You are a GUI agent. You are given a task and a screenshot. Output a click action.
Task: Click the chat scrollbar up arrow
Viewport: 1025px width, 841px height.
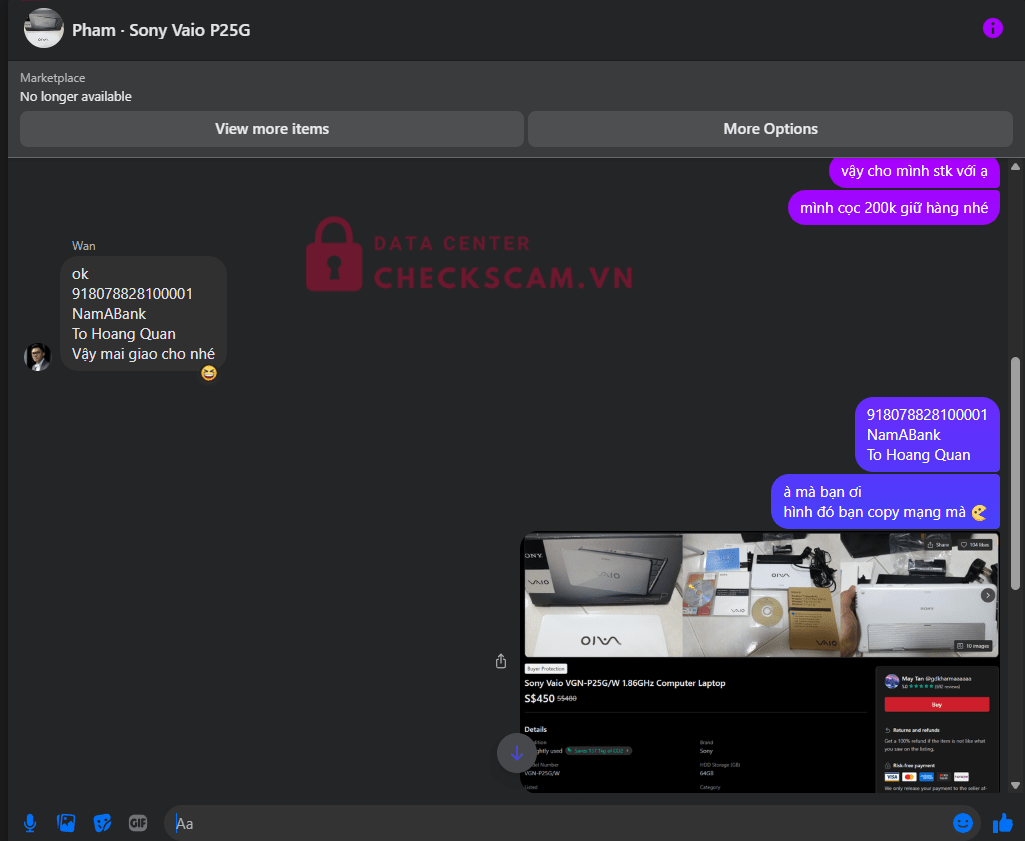pos(1015,167)
